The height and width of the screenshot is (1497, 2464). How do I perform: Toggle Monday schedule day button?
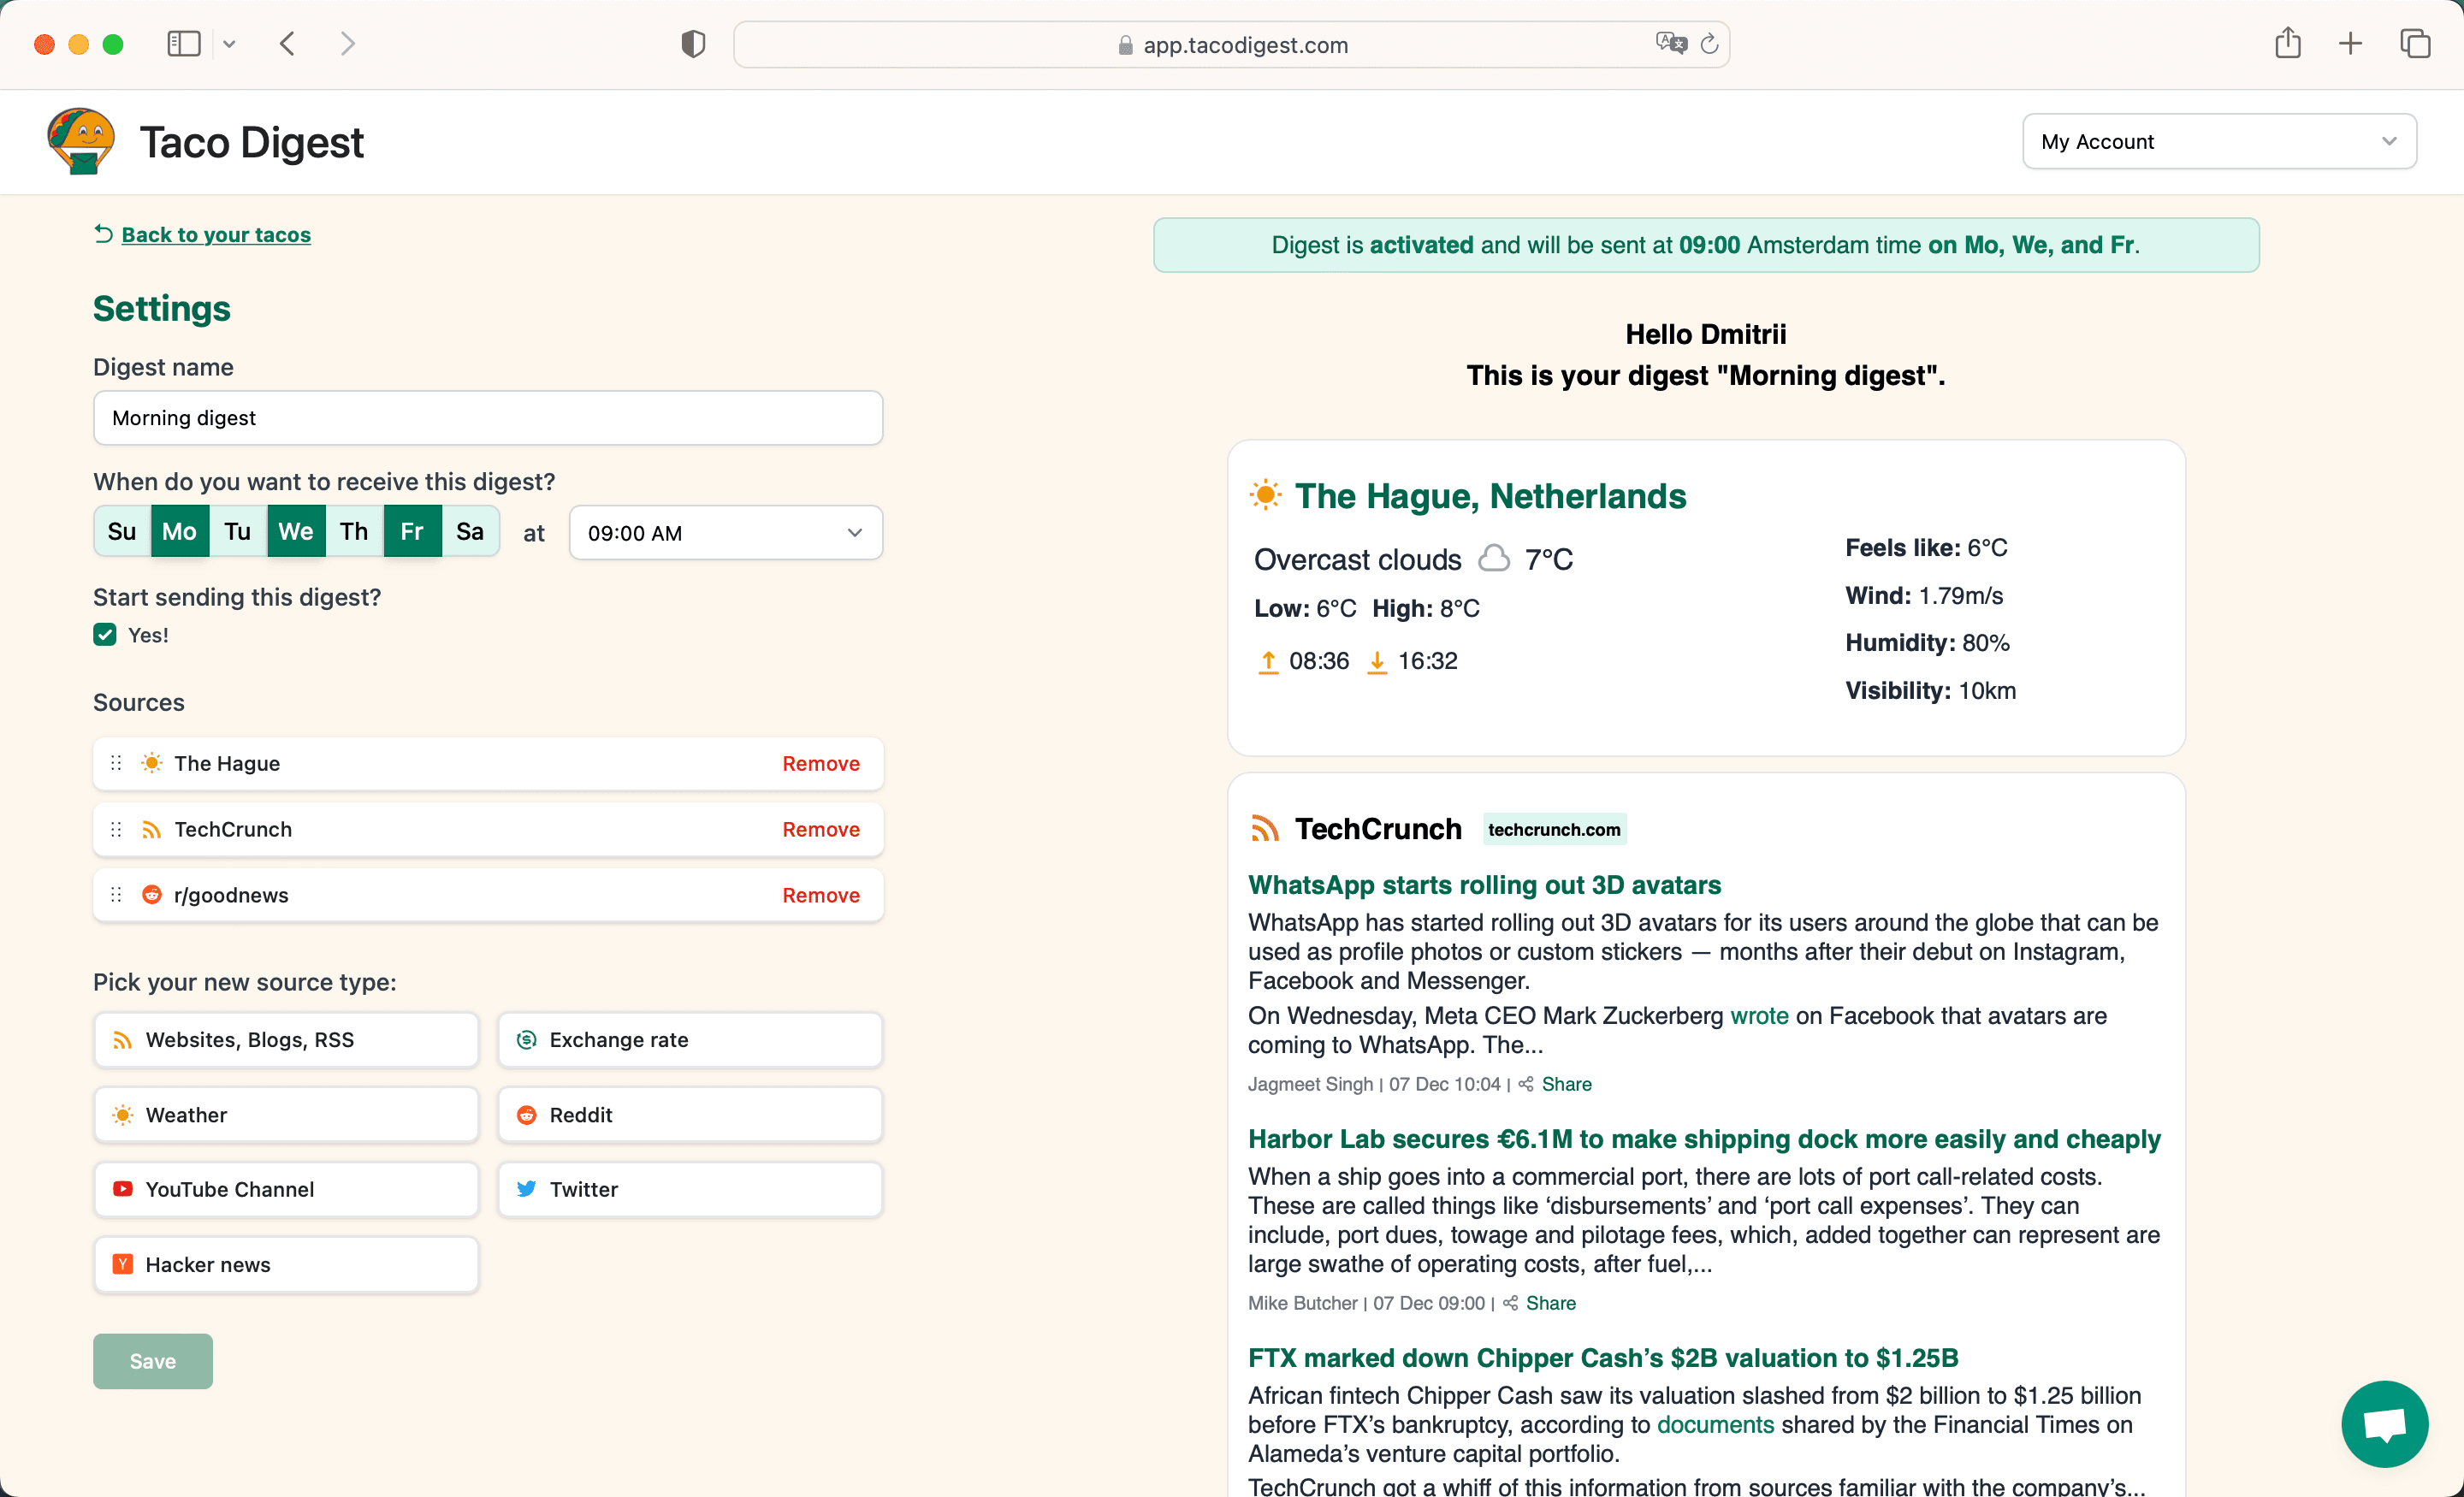pyautogui.click(x=180, y=530)
